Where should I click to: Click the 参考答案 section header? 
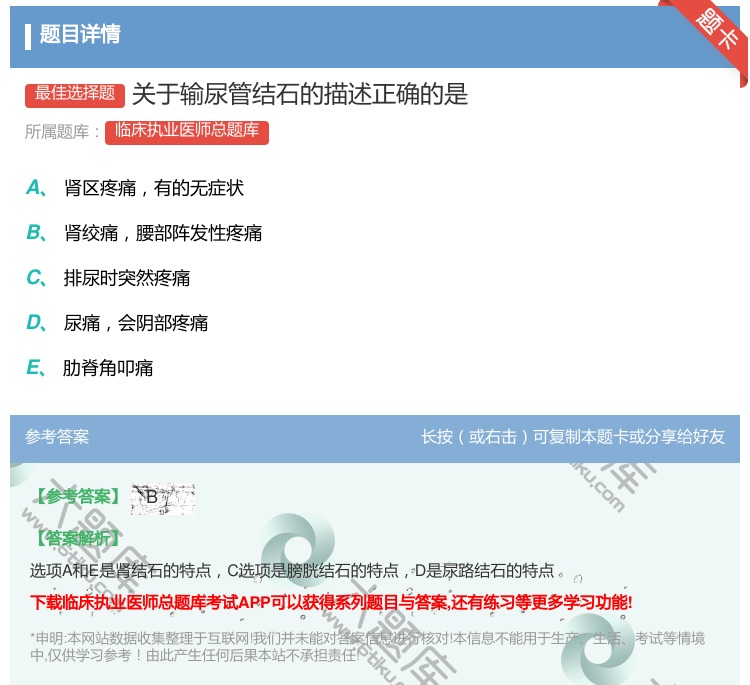tap(57, 436)
